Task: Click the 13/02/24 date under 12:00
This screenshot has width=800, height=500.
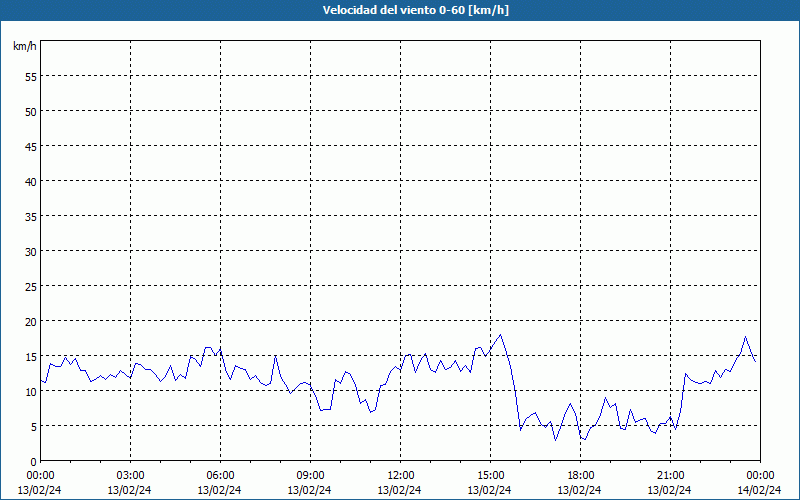Action: coord(399,490)
